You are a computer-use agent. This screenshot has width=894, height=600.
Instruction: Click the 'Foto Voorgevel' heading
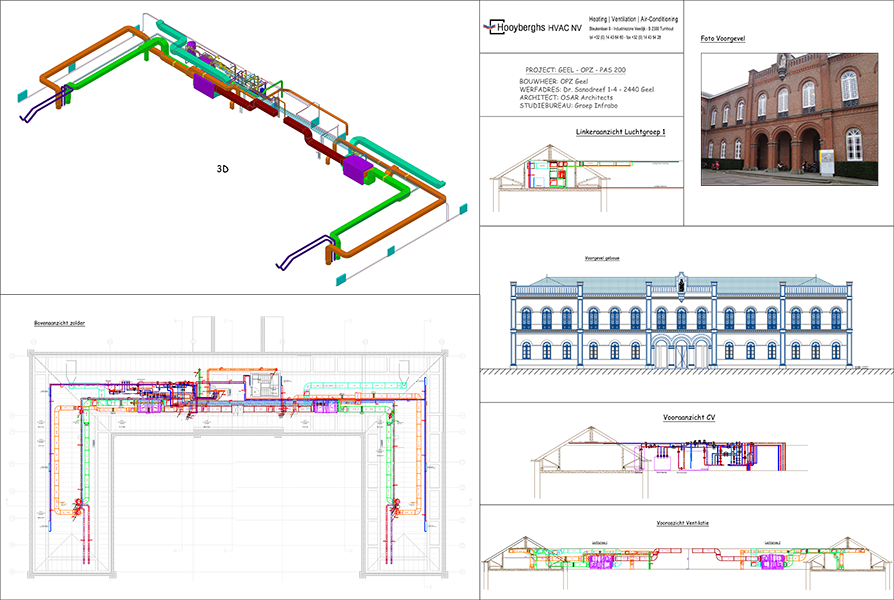(x=722, y=39)
